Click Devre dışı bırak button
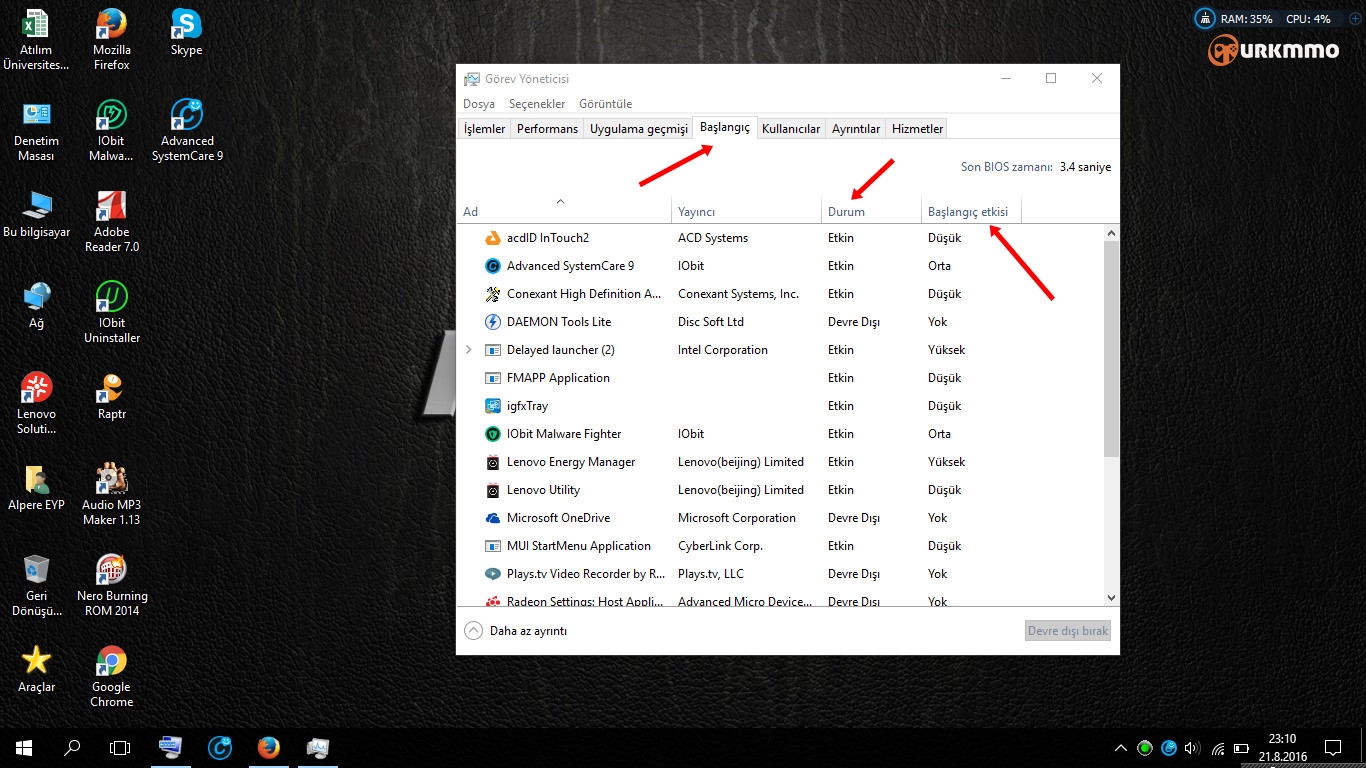Viewport: 1366px width, 768px height. tap(1068, 631)
